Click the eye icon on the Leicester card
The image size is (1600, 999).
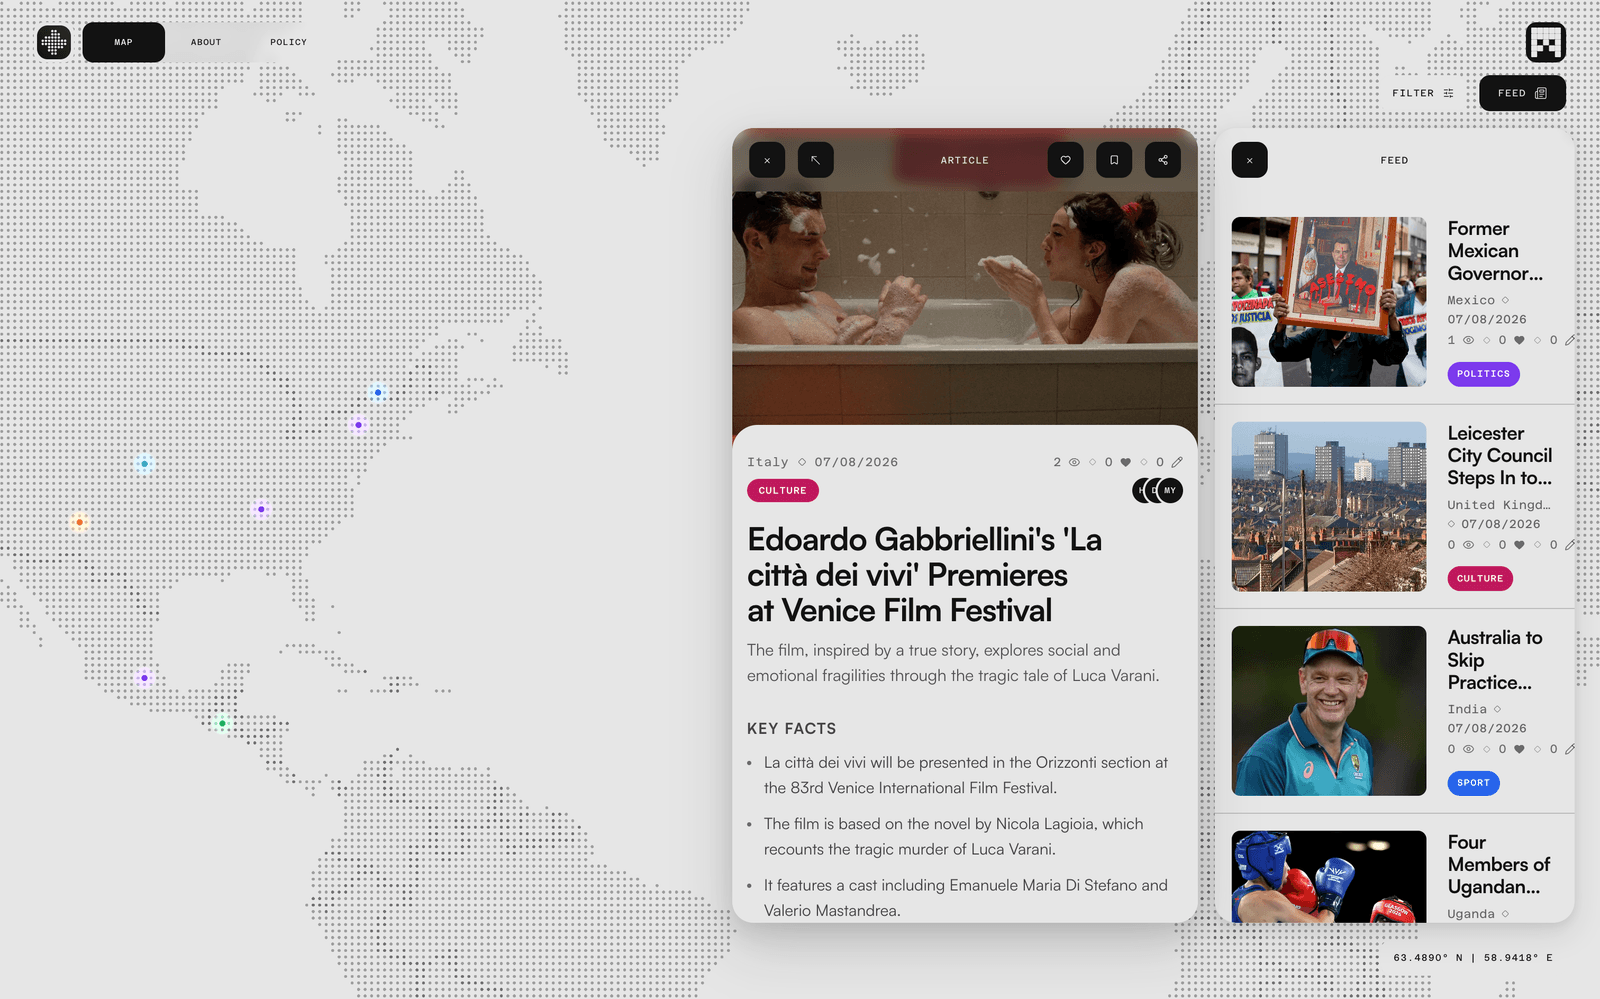tap(1468, 545)
